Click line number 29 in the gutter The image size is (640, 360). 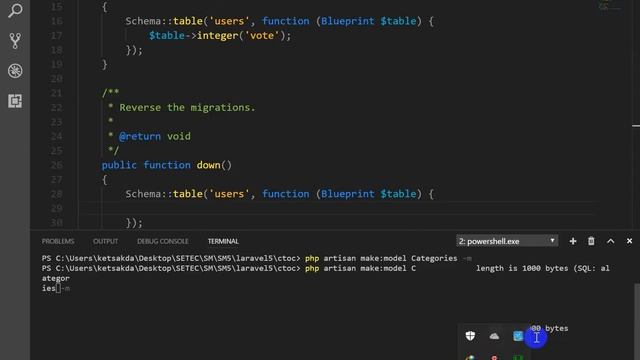(x=57, y=208)
